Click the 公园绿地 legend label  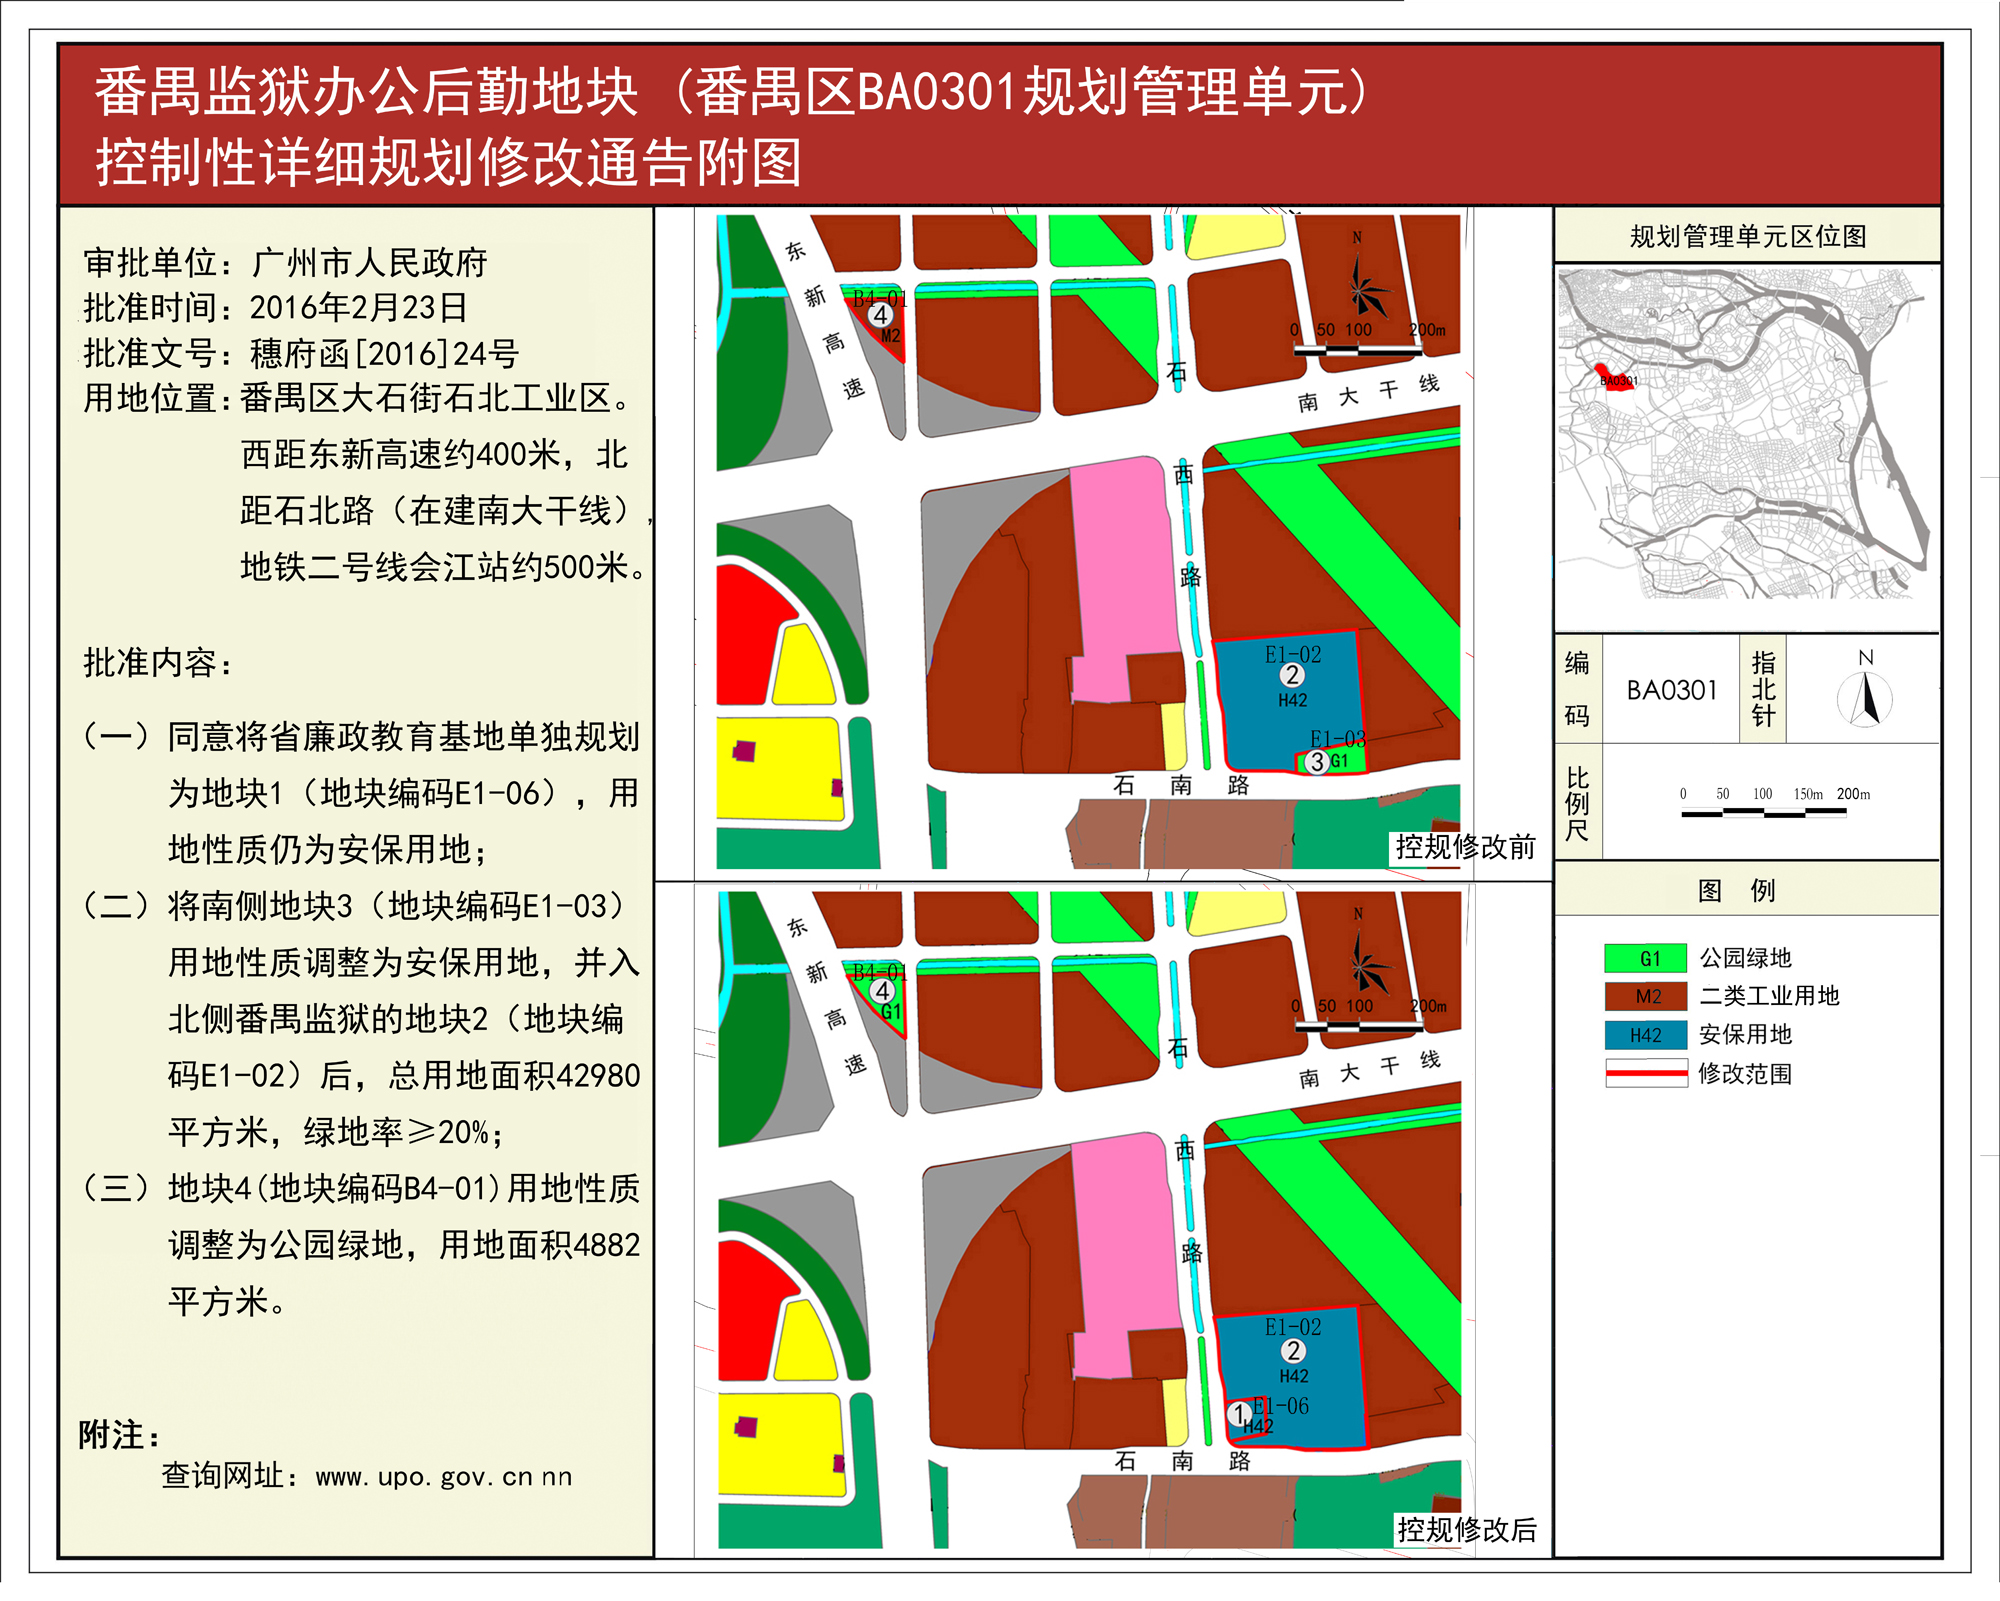pyautogui.click(x=1745, y=958)
